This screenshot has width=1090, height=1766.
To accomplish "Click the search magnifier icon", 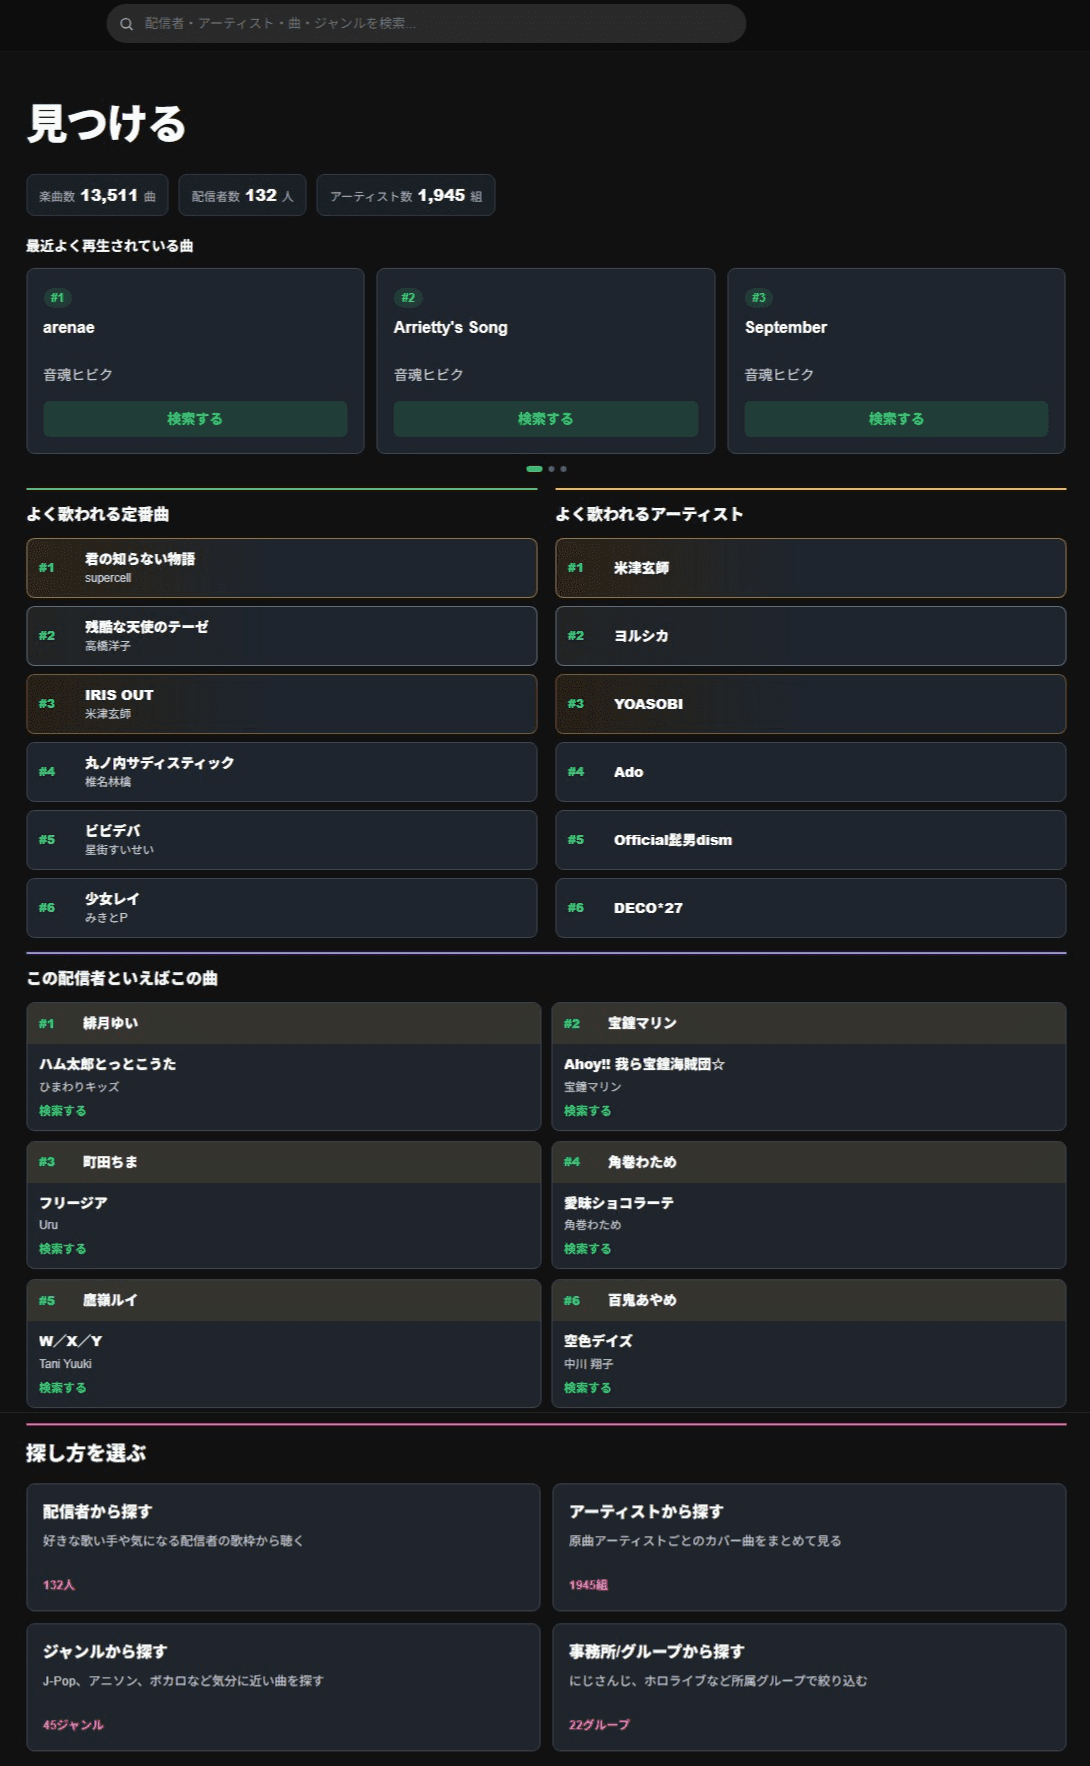I will [127, 24].
